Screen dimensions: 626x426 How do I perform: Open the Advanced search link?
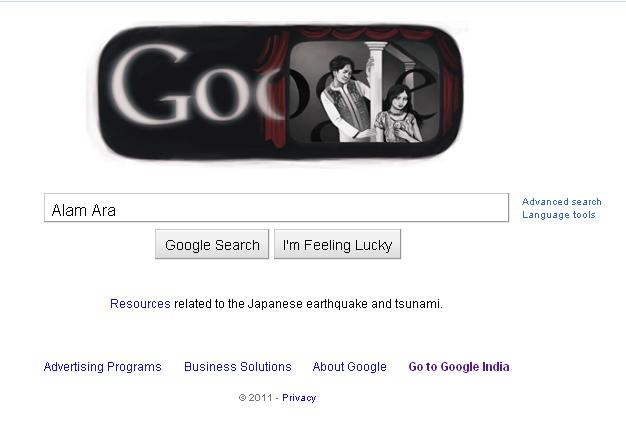tap(561, 202)
